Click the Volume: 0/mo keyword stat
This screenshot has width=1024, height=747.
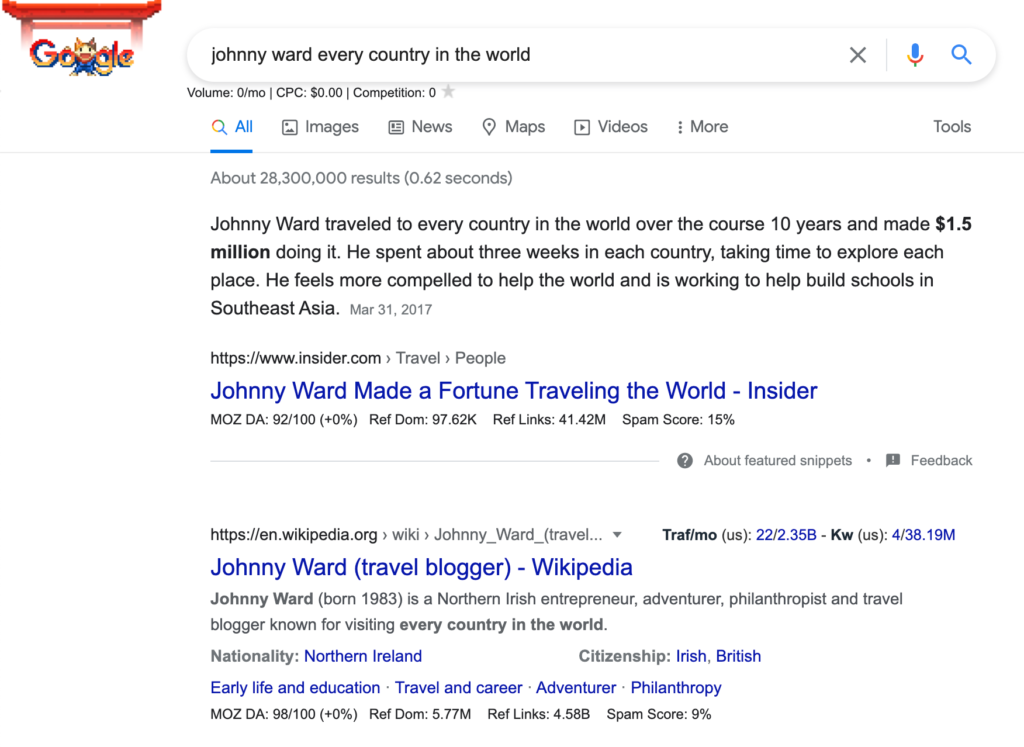(x=226, y=93)
